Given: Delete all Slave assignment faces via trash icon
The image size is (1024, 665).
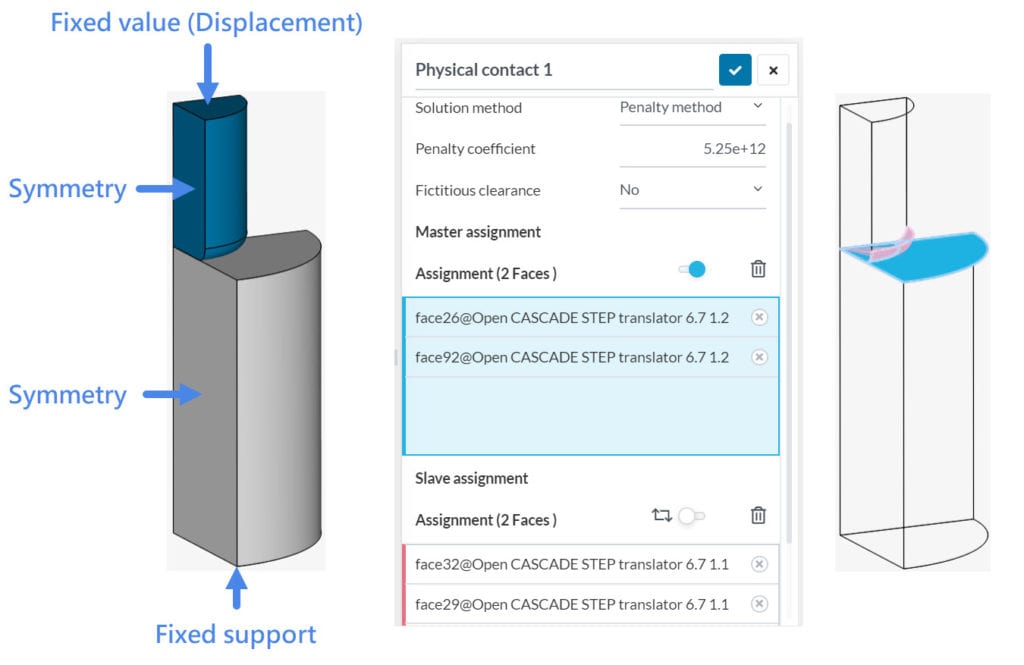Looking at the screenshot, I should (x=758, y=515).
